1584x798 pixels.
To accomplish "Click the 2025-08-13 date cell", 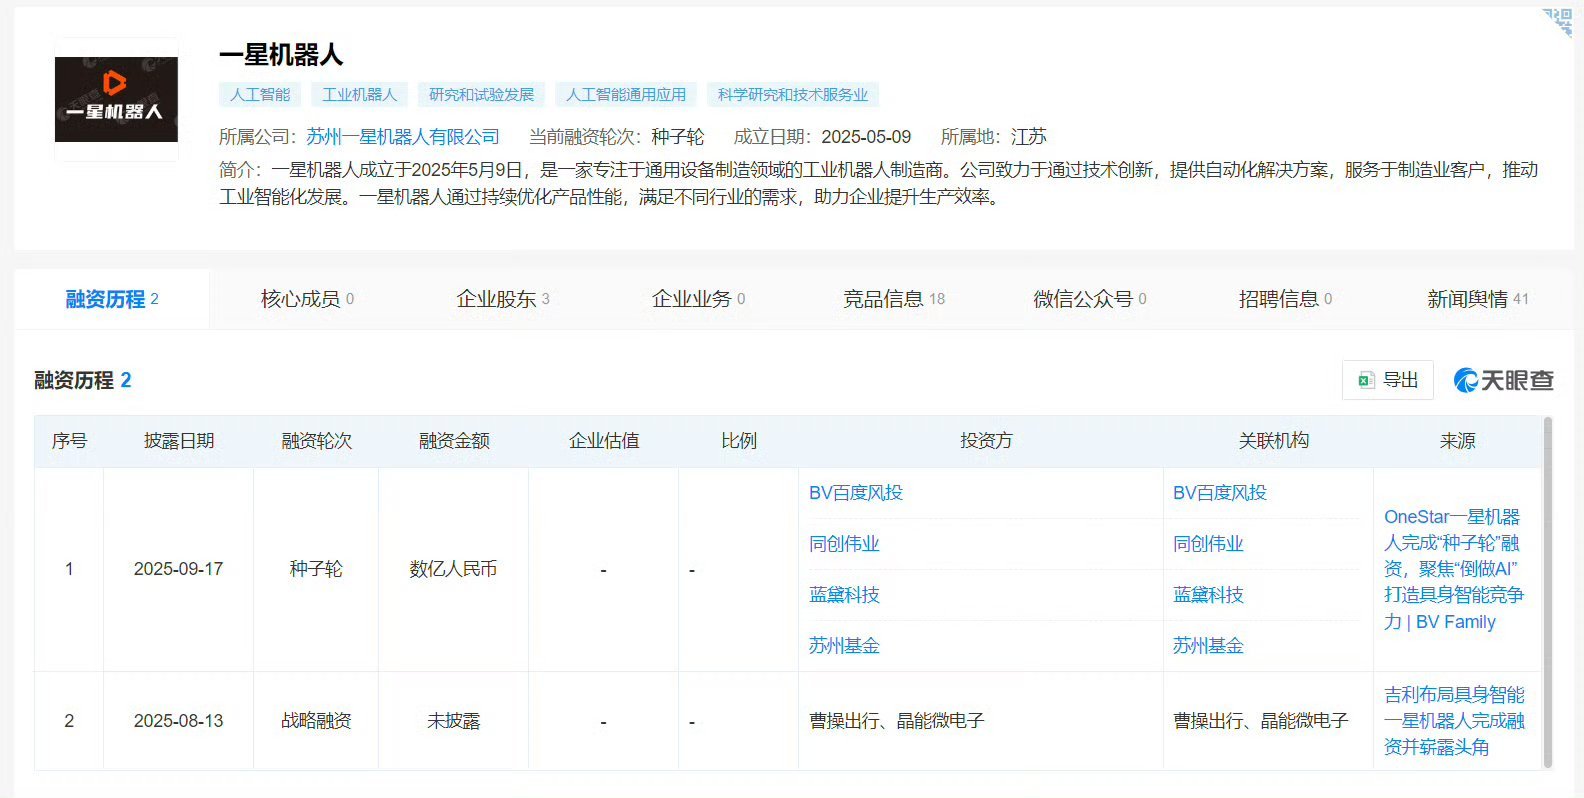I will [x=179, y=721].
